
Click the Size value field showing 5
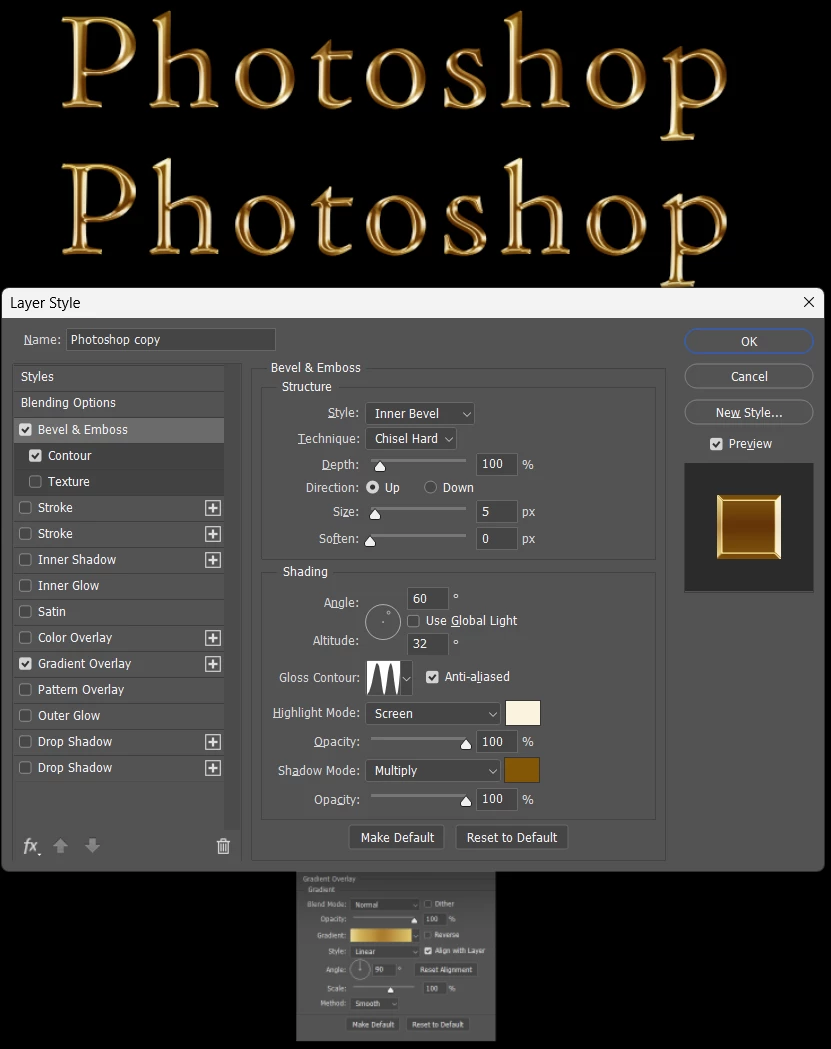click(496, 512)
